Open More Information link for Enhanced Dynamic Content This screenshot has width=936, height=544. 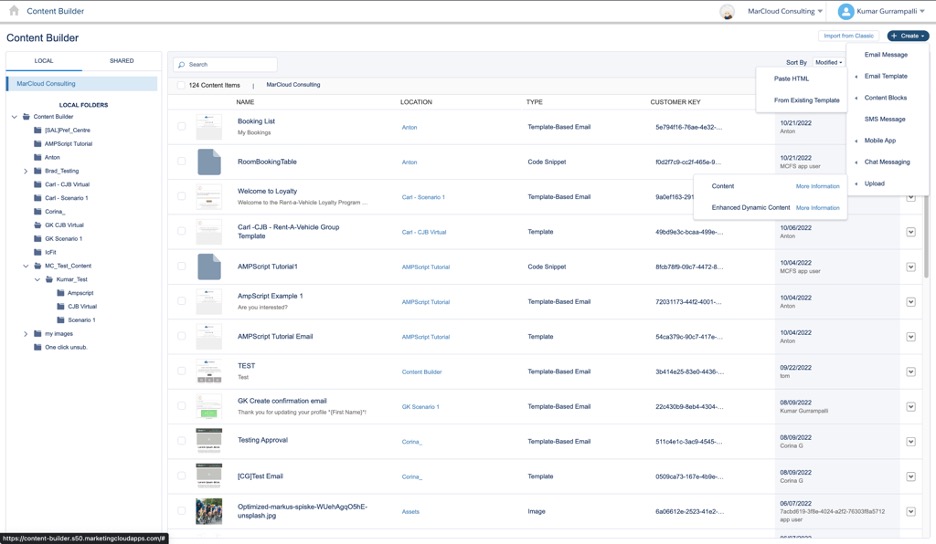pyautogui.click(x=817, y=208)
